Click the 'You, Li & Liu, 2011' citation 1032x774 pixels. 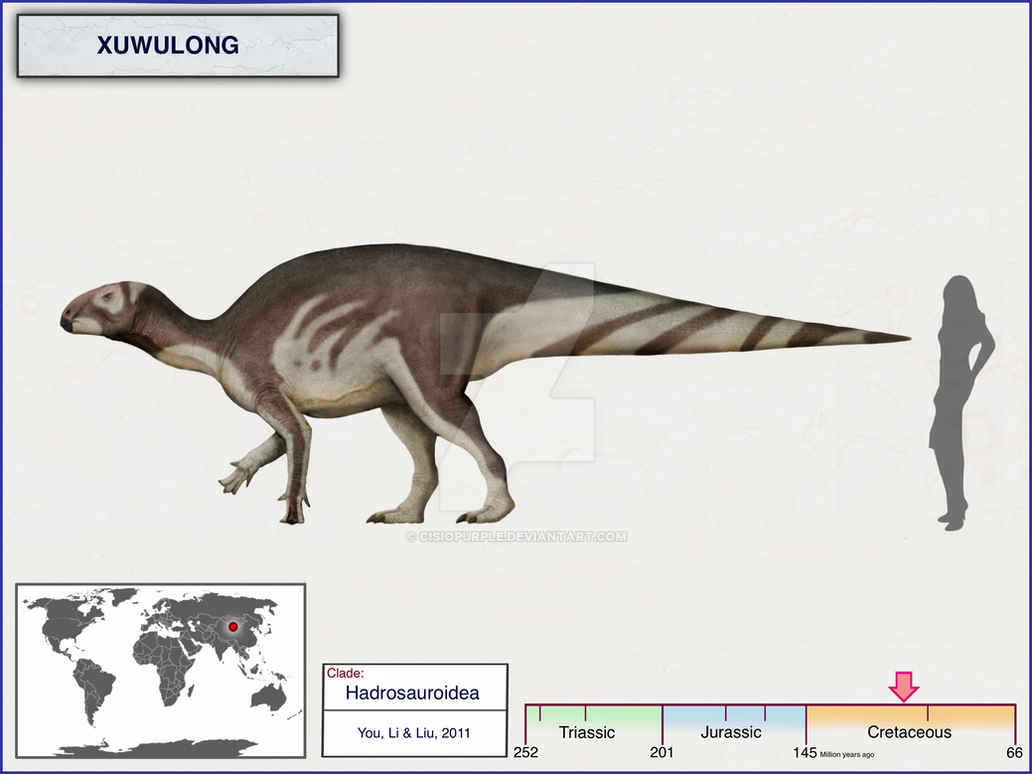coord(414,733)
